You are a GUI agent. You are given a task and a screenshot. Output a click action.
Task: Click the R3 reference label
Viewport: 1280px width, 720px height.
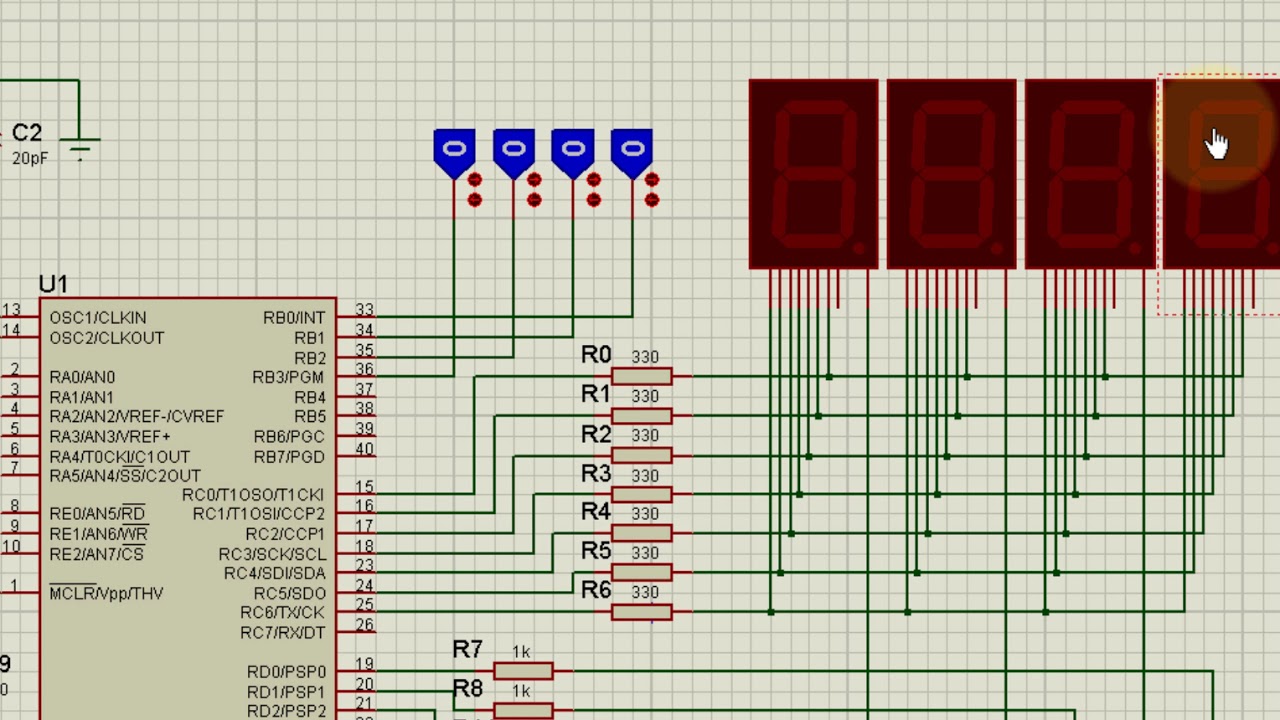[596, 472]
